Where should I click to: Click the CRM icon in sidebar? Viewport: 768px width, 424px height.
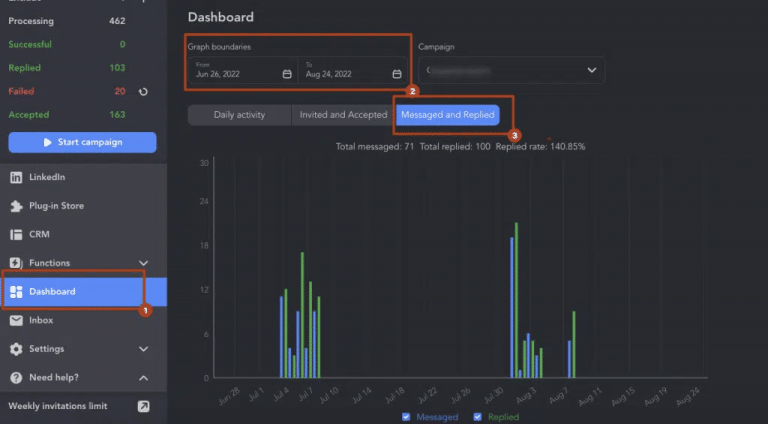[x=16, y=234]
